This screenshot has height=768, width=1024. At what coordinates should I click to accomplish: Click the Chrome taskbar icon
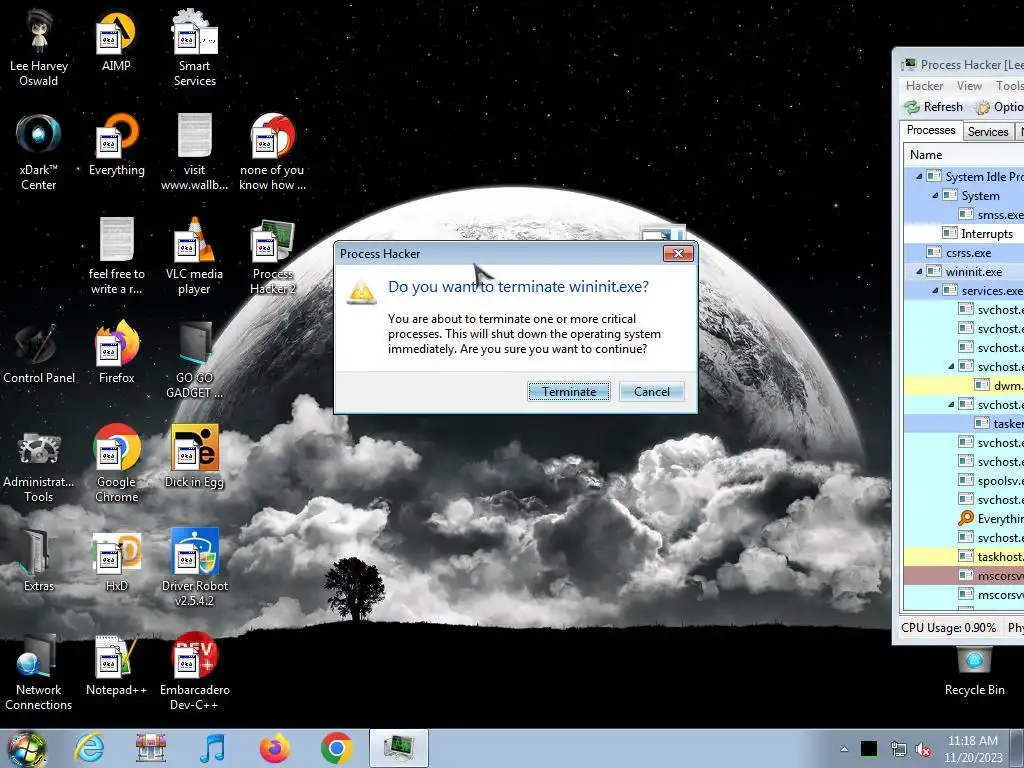coord(336,748)
